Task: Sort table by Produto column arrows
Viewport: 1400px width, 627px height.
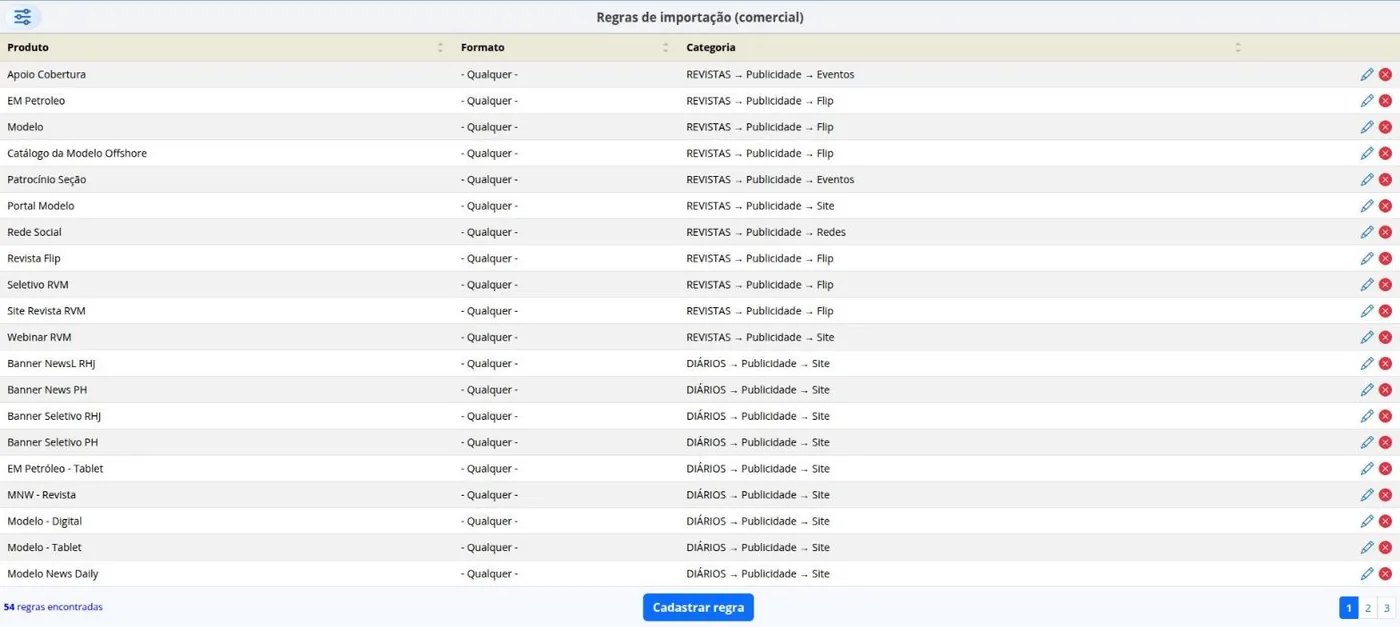Action: click(x=440, y=47)
